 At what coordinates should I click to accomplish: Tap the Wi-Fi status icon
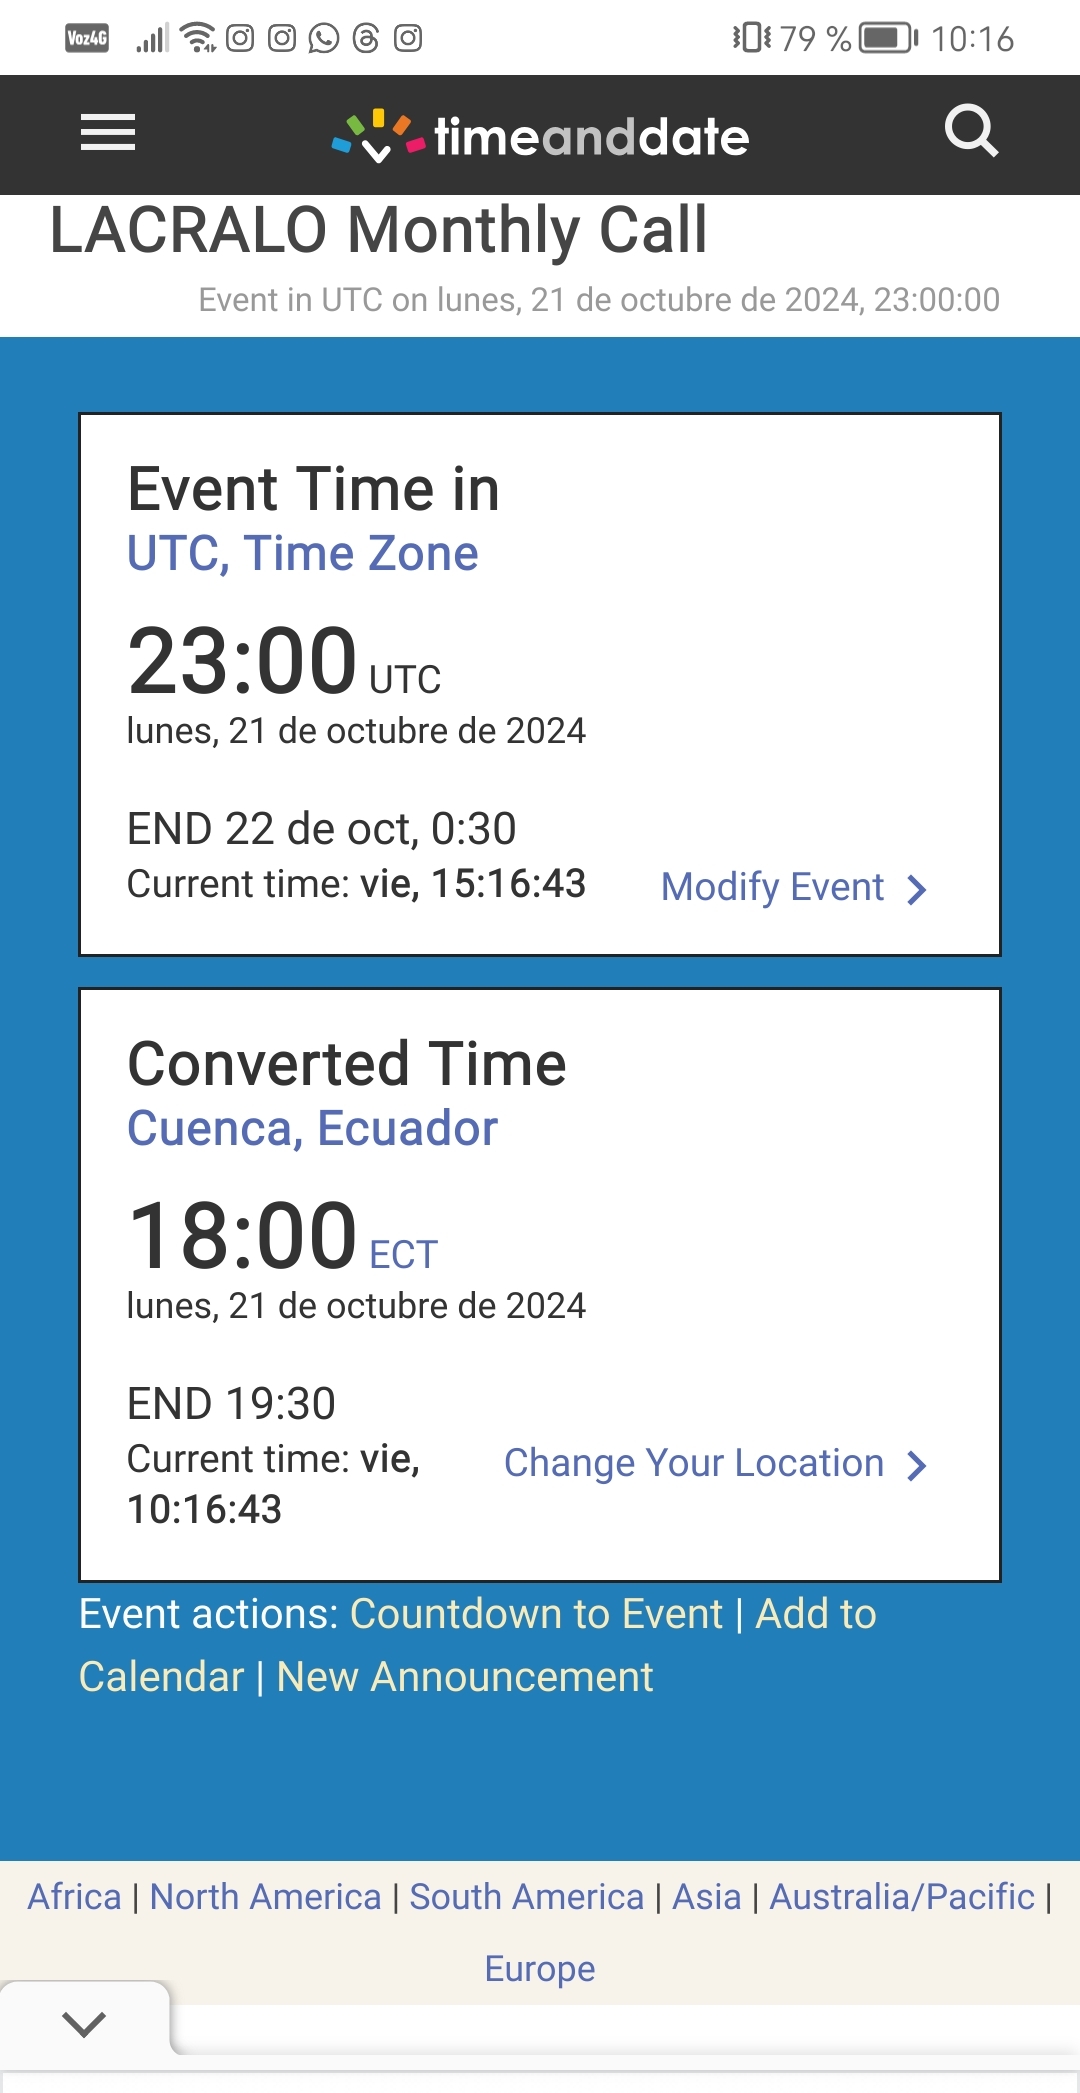[198, 39]
